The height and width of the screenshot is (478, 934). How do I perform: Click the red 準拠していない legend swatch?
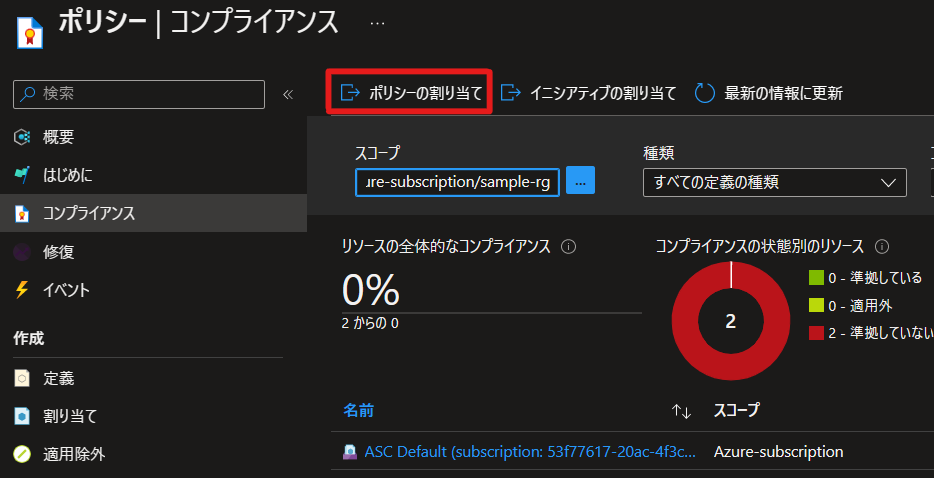coord(816,333)
